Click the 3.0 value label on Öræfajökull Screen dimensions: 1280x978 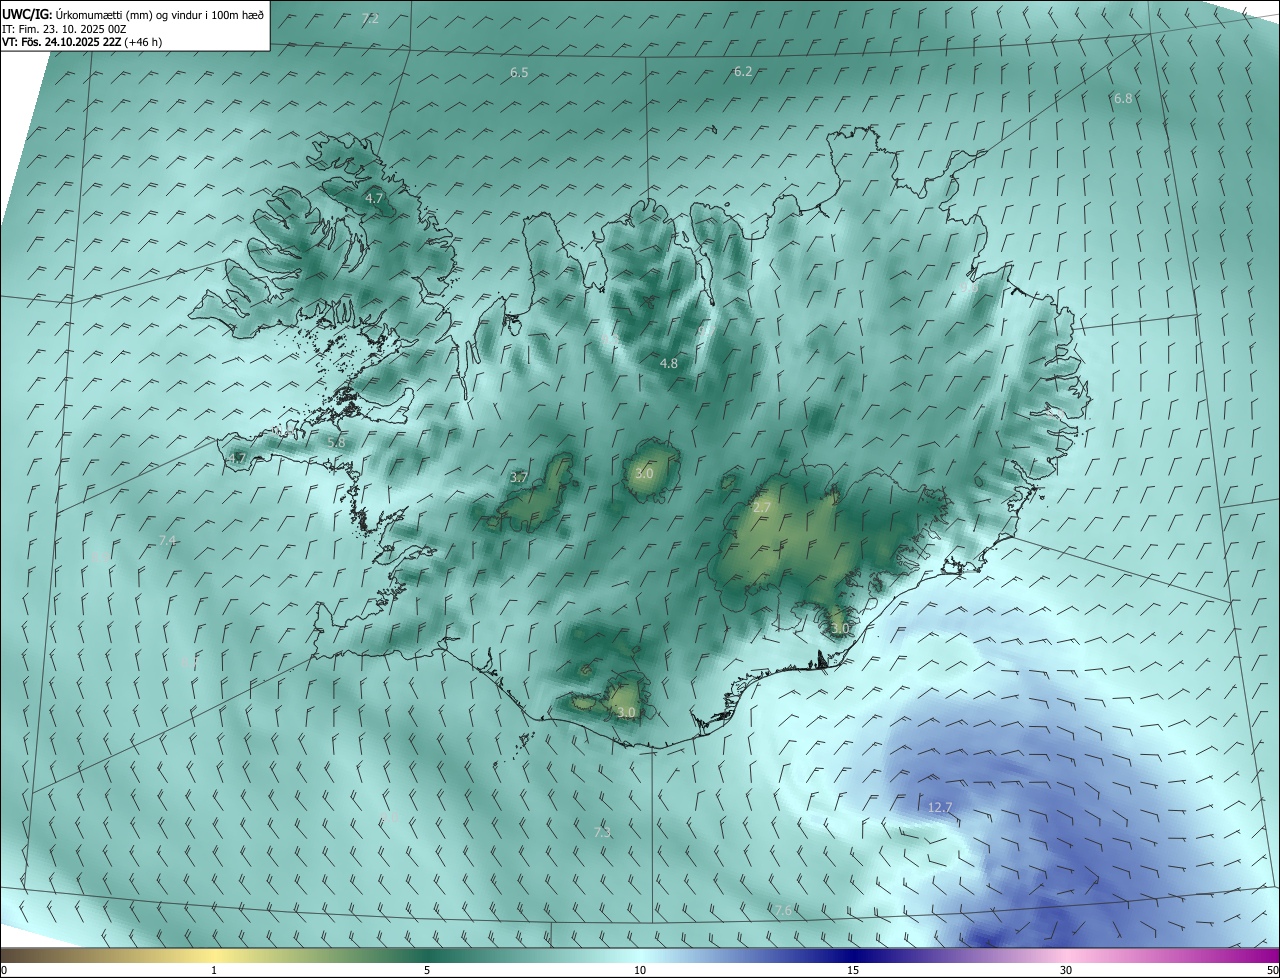click(x=839, y=629)
